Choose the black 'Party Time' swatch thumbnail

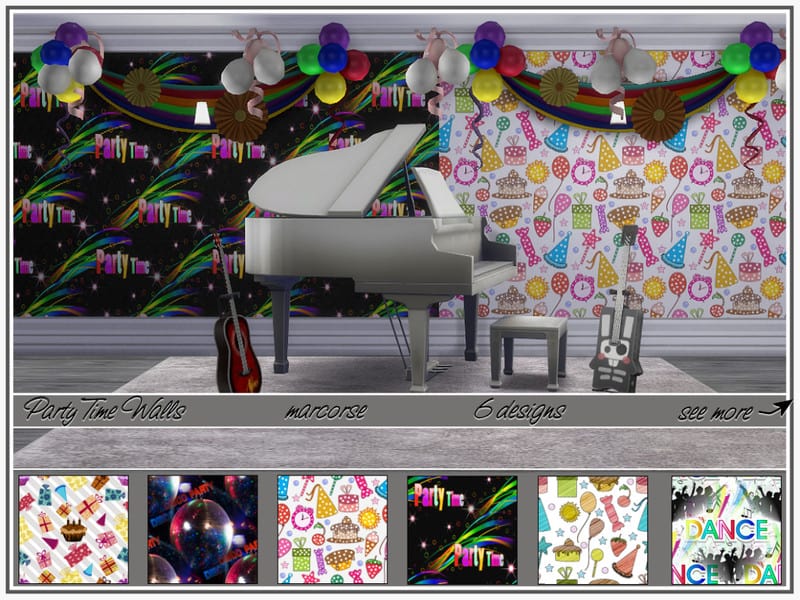click(x=462, y=529)
